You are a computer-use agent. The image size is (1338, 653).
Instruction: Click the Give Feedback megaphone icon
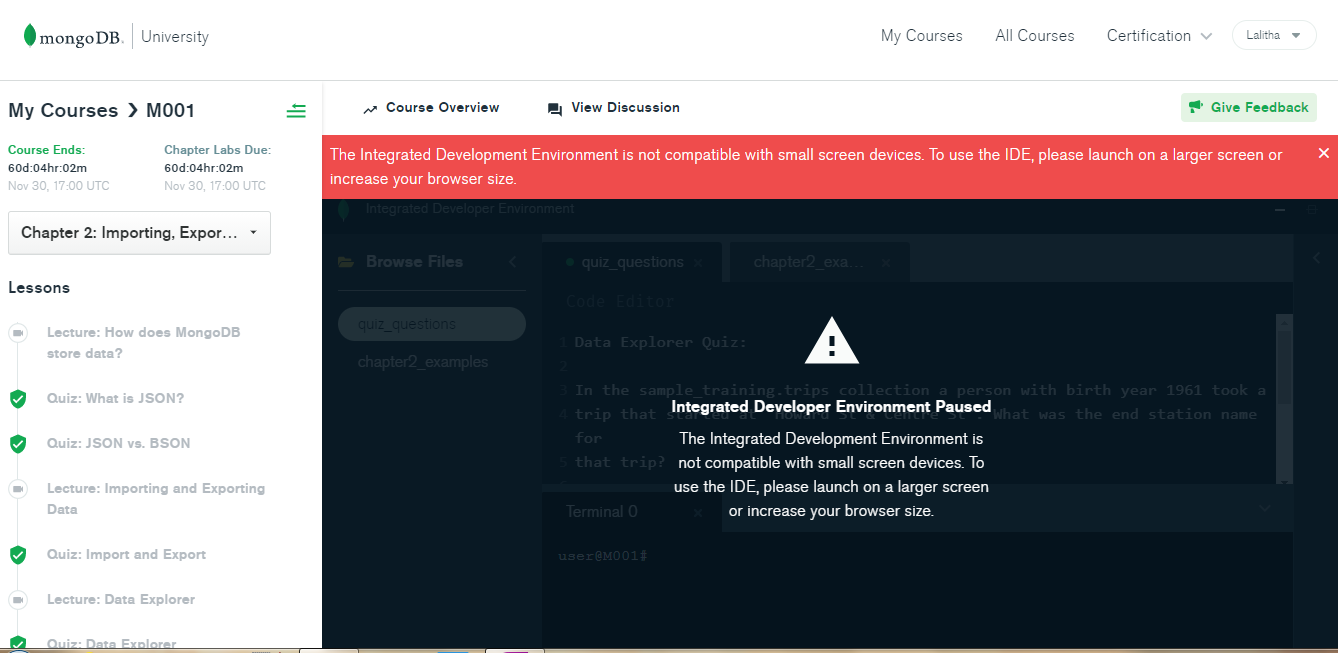[x=1194, y=107]
